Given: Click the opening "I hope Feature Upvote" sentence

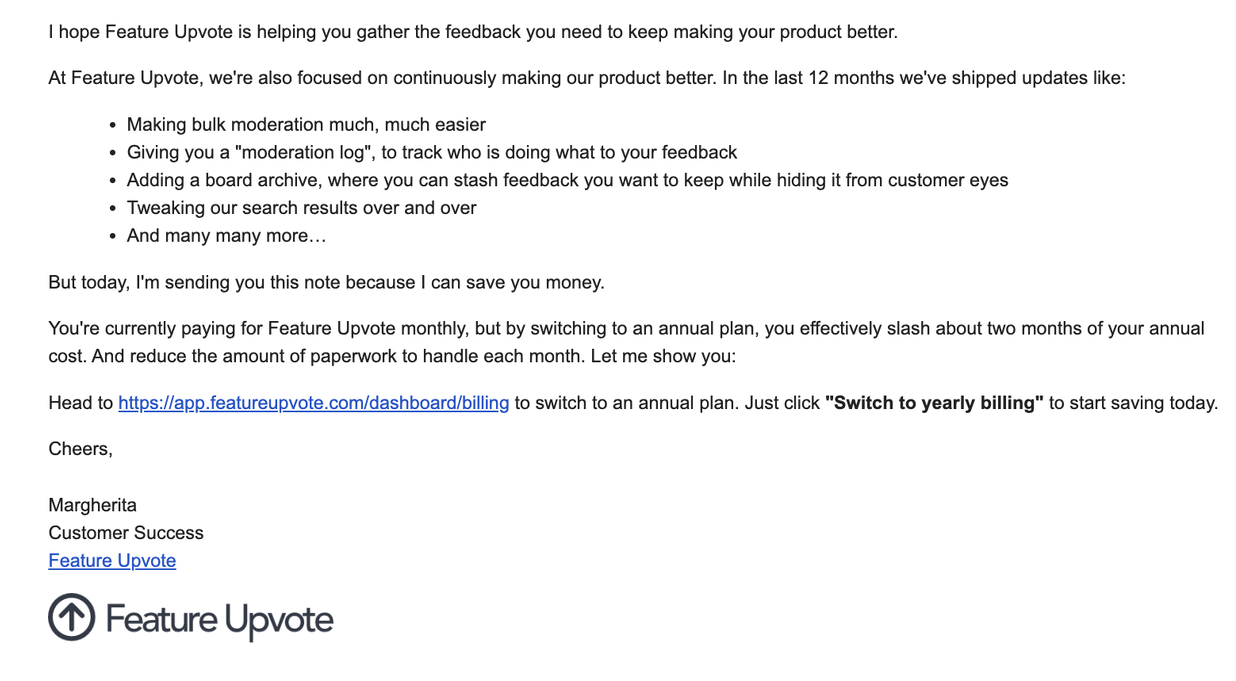Looking at the screenshot, I should pos(472,32).
